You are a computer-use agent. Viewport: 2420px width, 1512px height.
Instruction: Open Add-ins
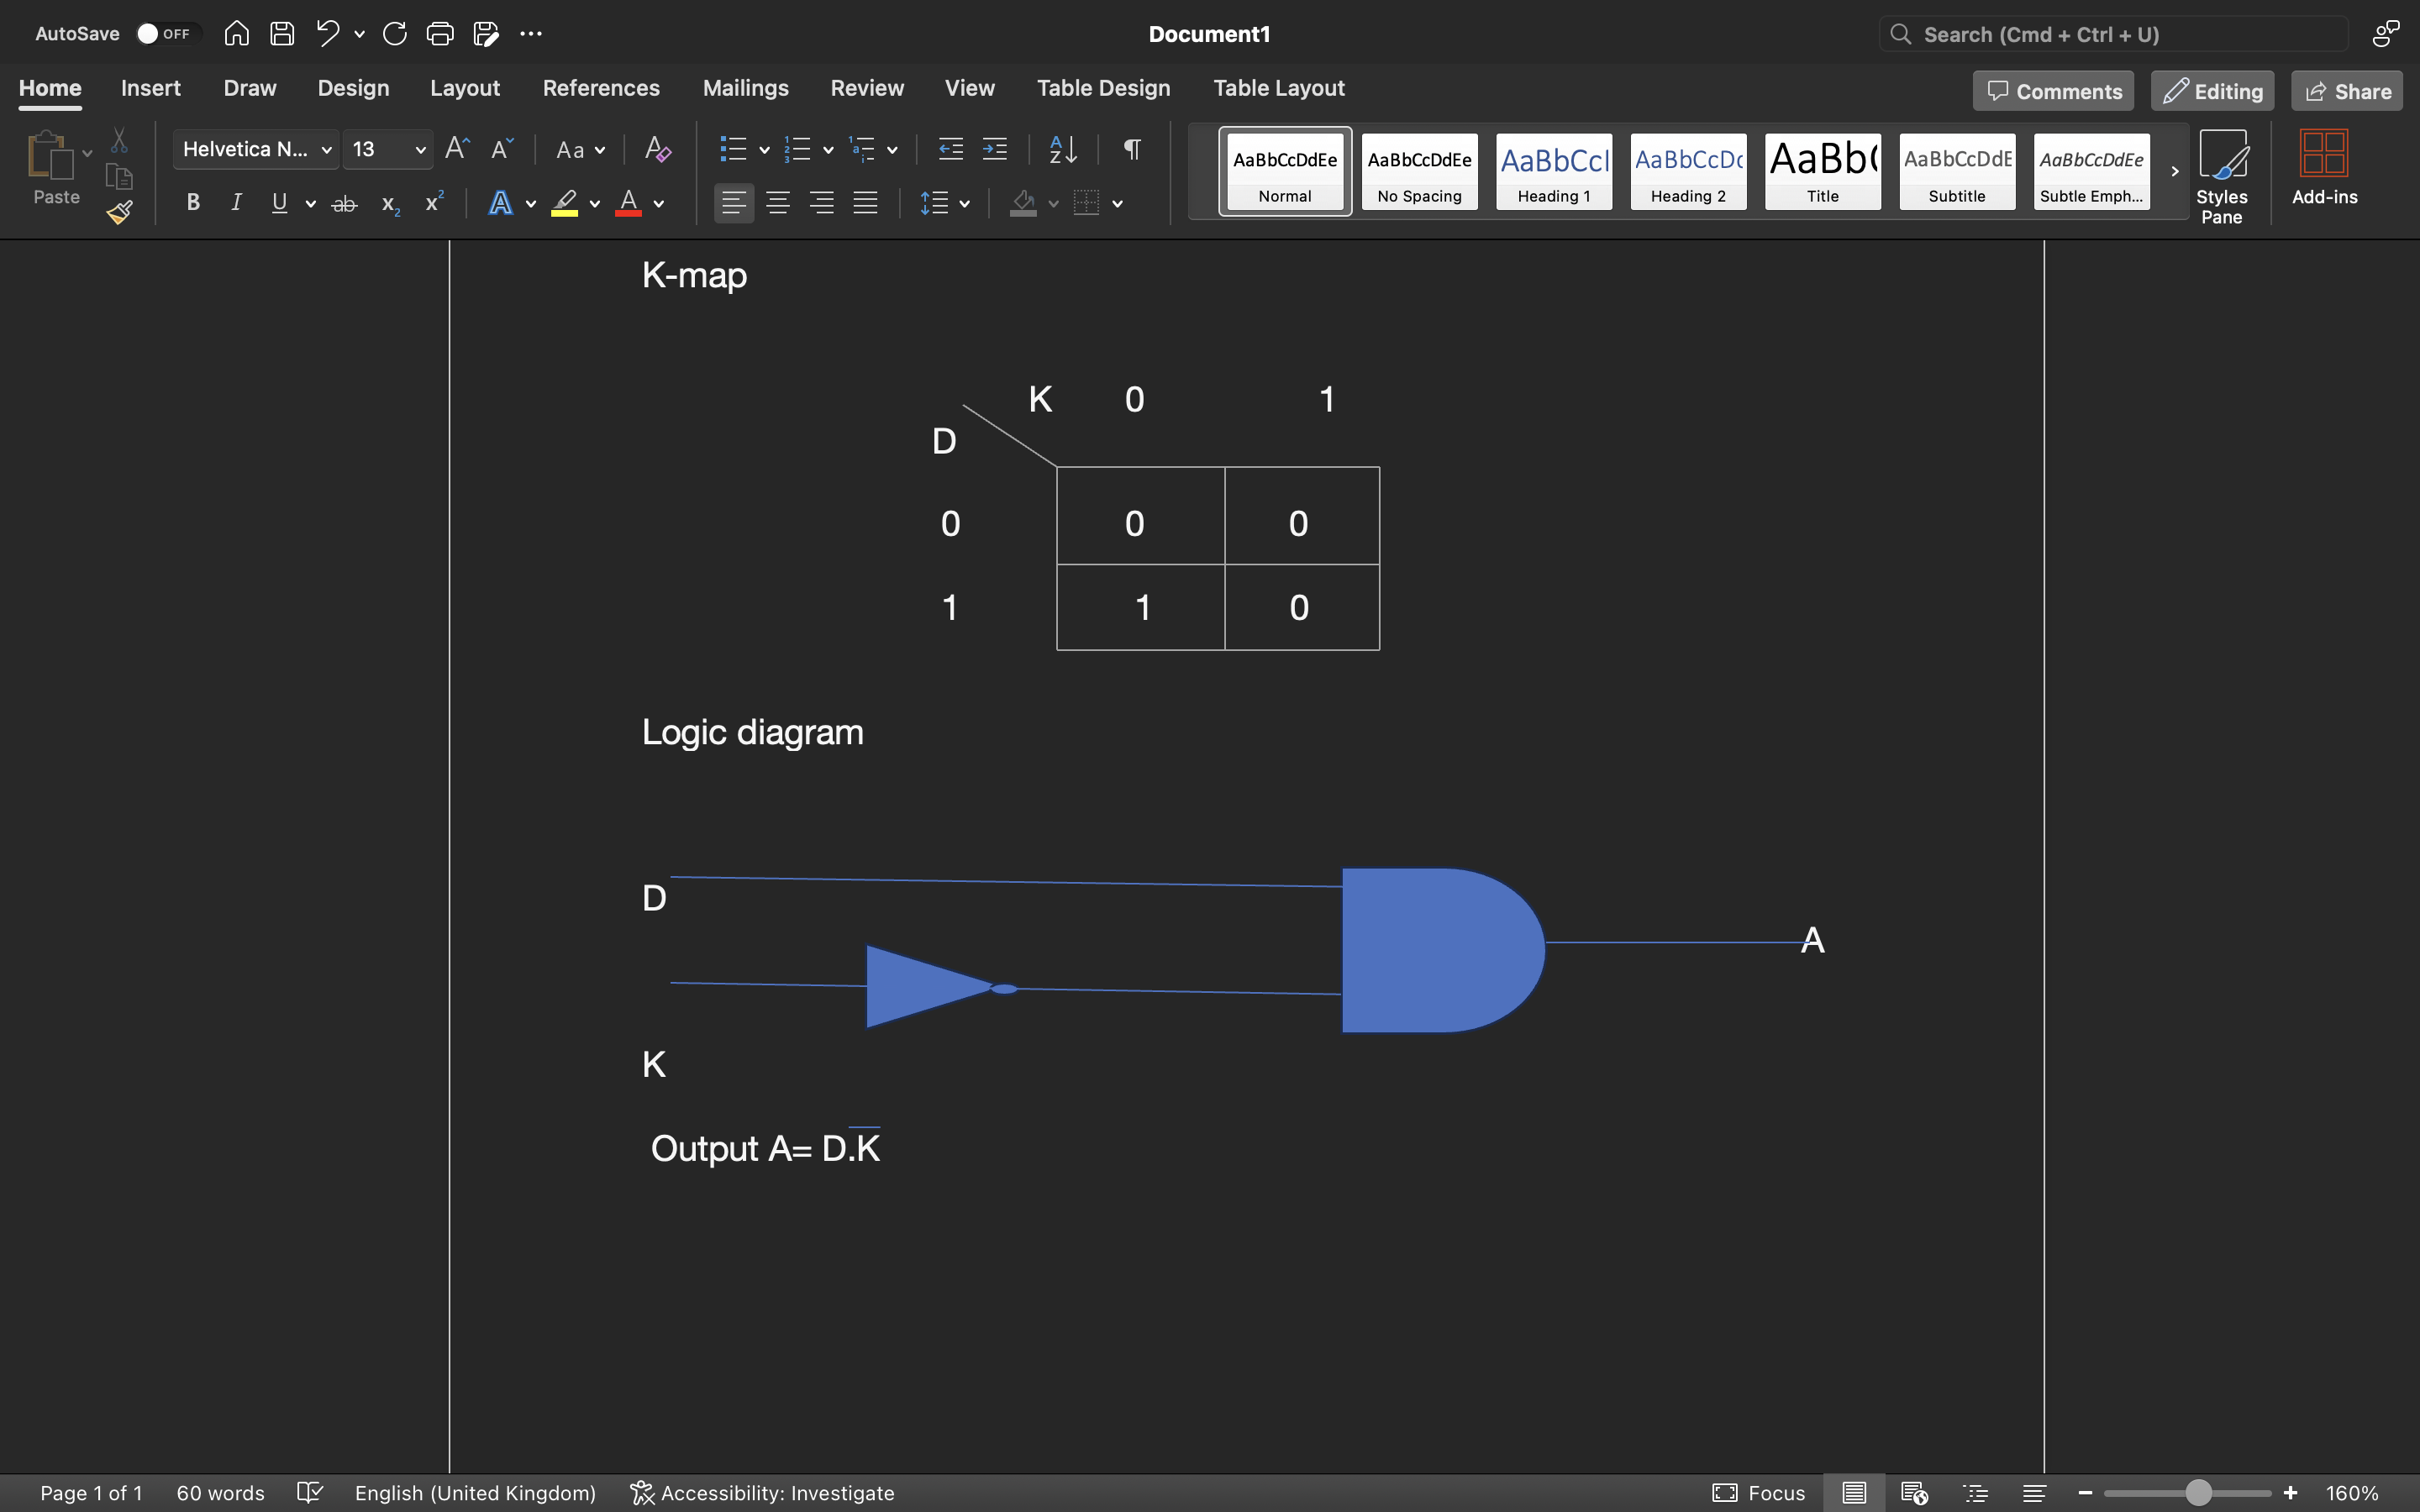[2324, 168]
